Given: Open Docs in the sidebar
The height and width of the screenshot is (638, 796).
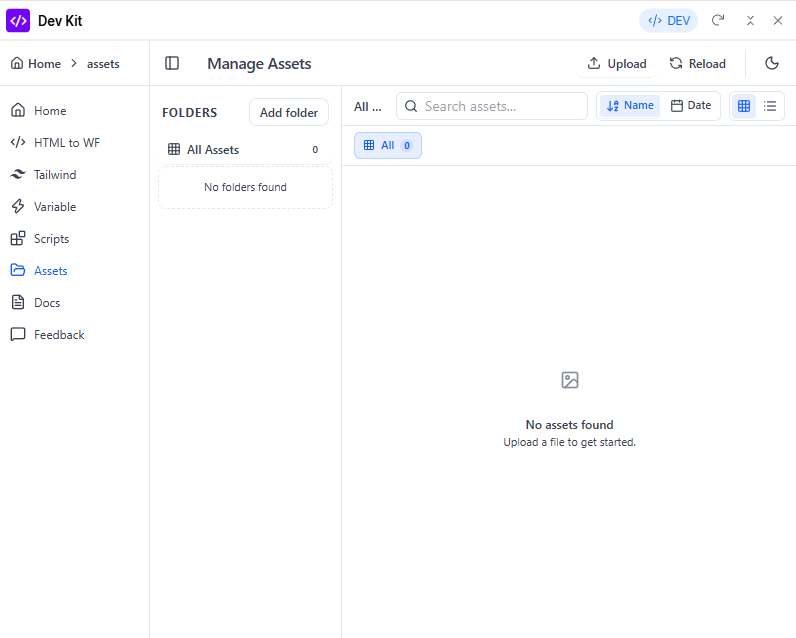Looking at the screenshot, I should click(36, 303).
